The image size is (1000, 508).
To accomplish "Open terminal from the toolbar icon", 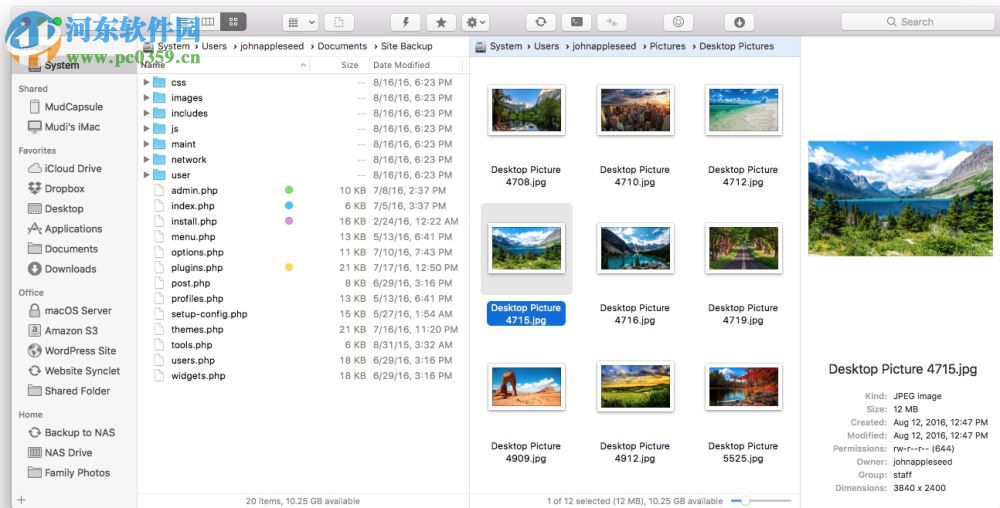I will [577, 22].
